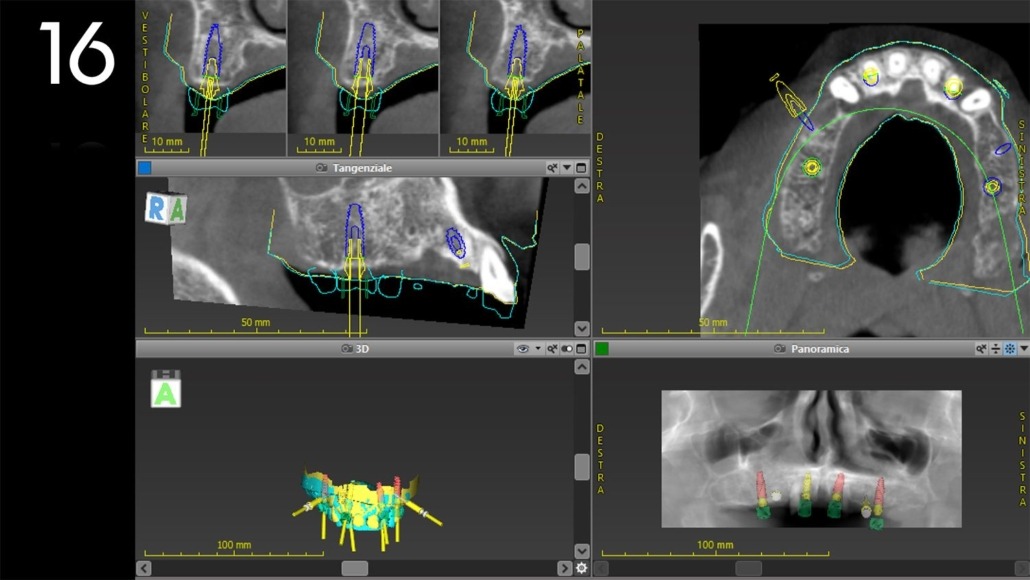Expand the visibility dropdown next to the eye icon

(x=538, y=349)
